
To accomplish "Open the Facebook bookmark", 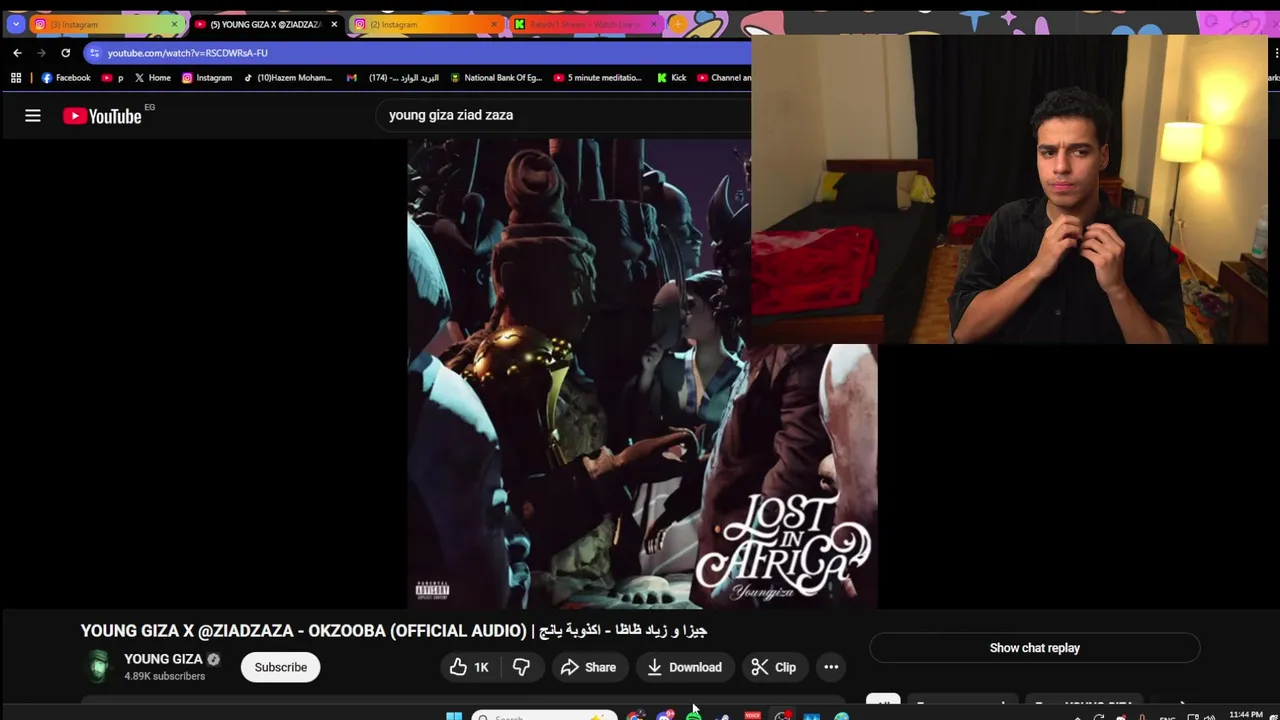I will pyautogui.click(x=66, y=78).
